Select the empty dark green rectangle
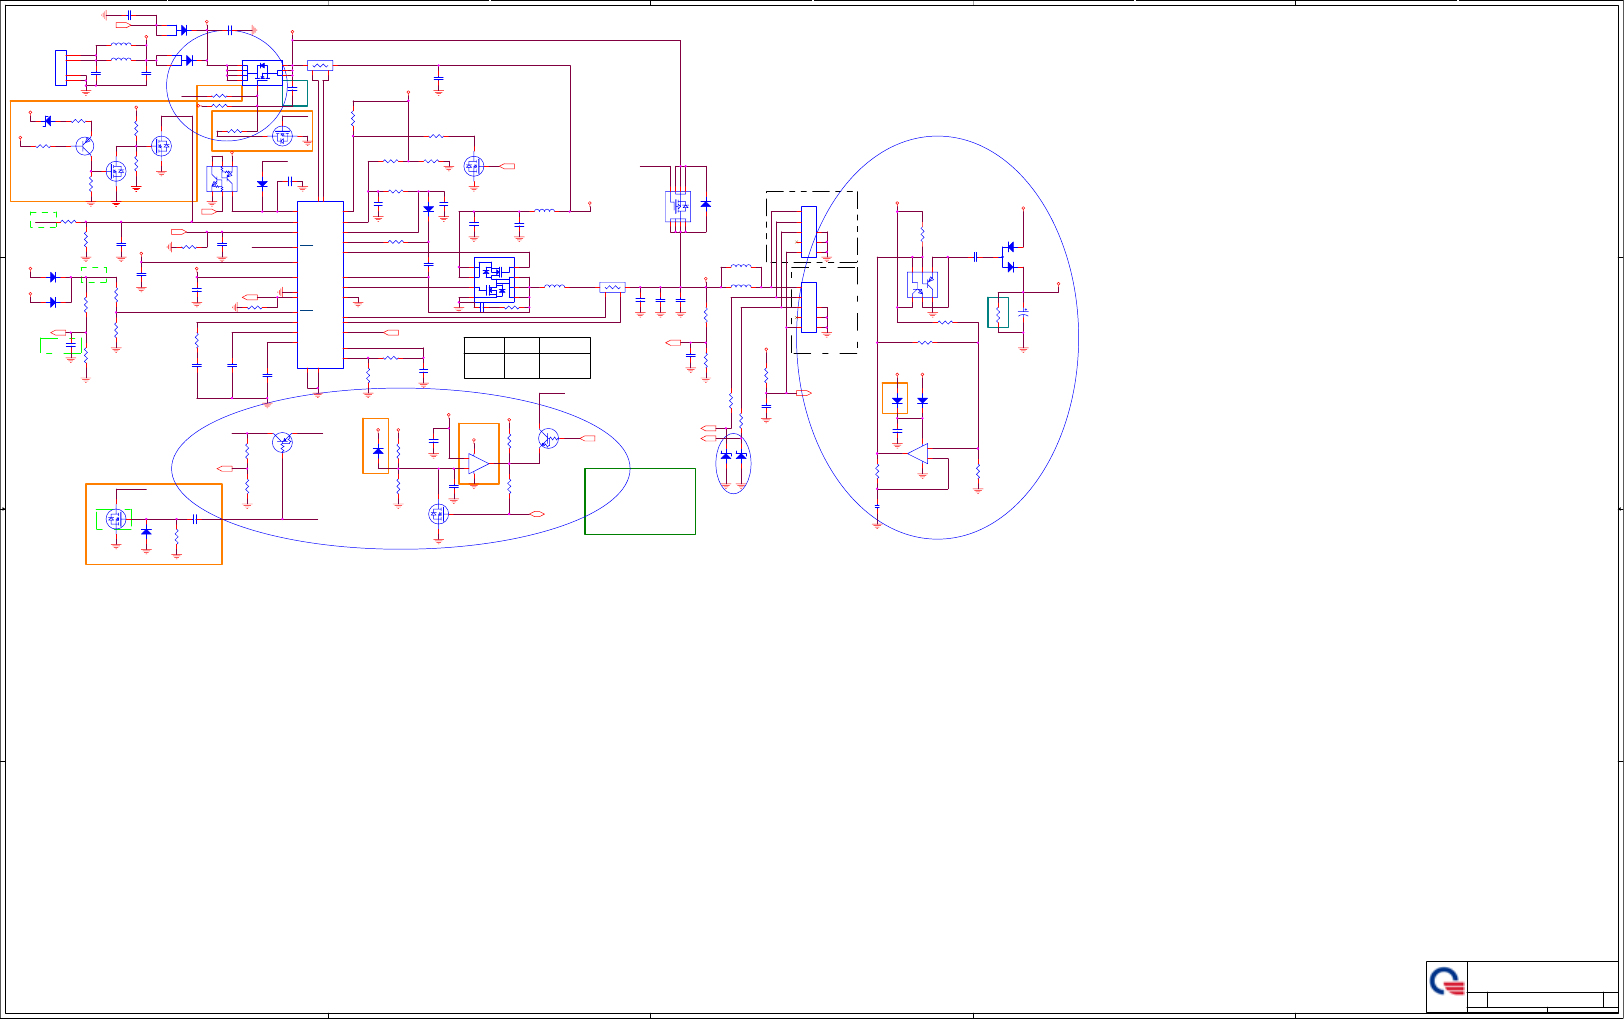This screenshot has width=1624, height=1019. point(640,501)
